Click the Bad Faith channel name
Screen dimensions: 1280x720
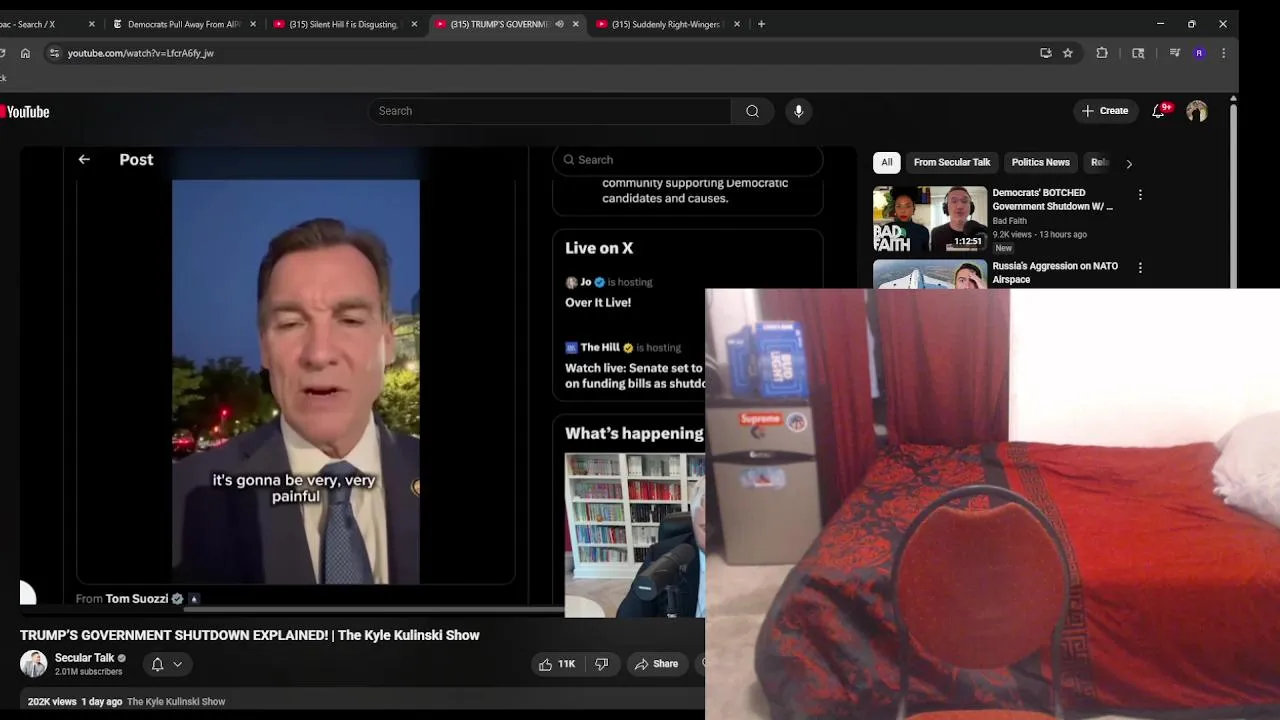[x=1009, y=221]
